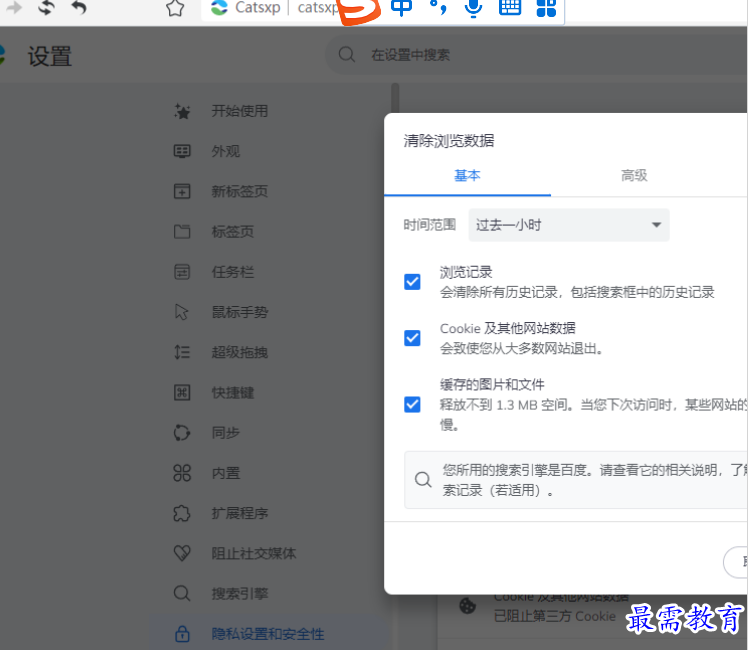Click the bookmark star icon
This screenshot has height=650, width=750.
[x=175, y=8]
